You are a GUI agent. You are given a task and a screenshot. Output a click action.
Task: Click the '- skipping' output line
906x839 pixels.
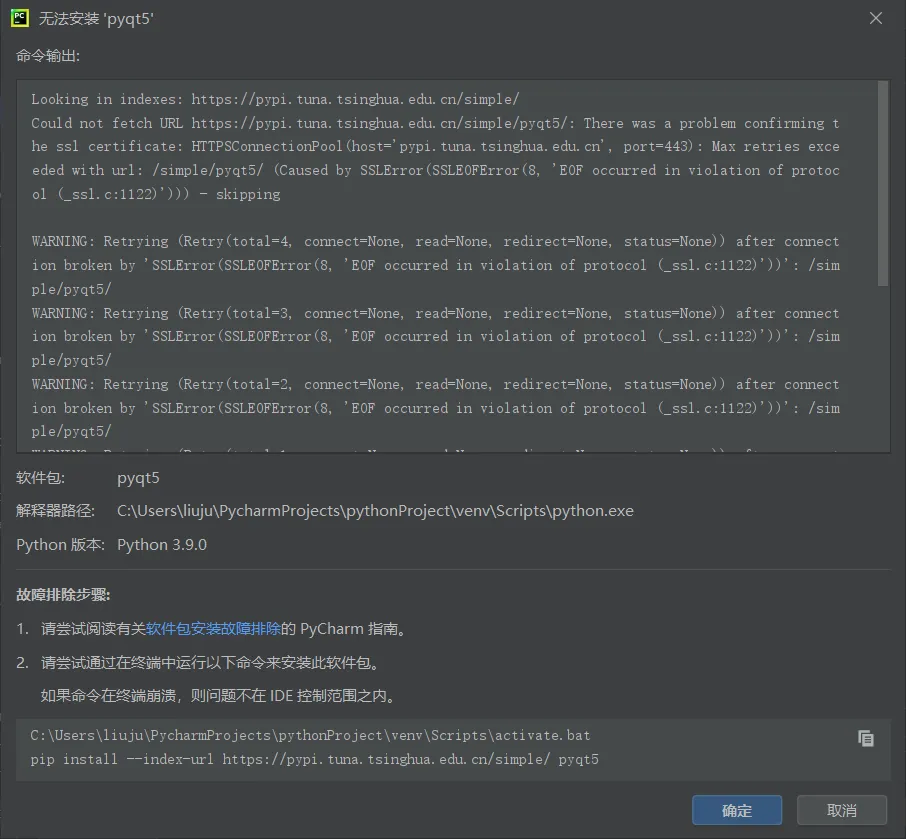(x=156, y=194)
